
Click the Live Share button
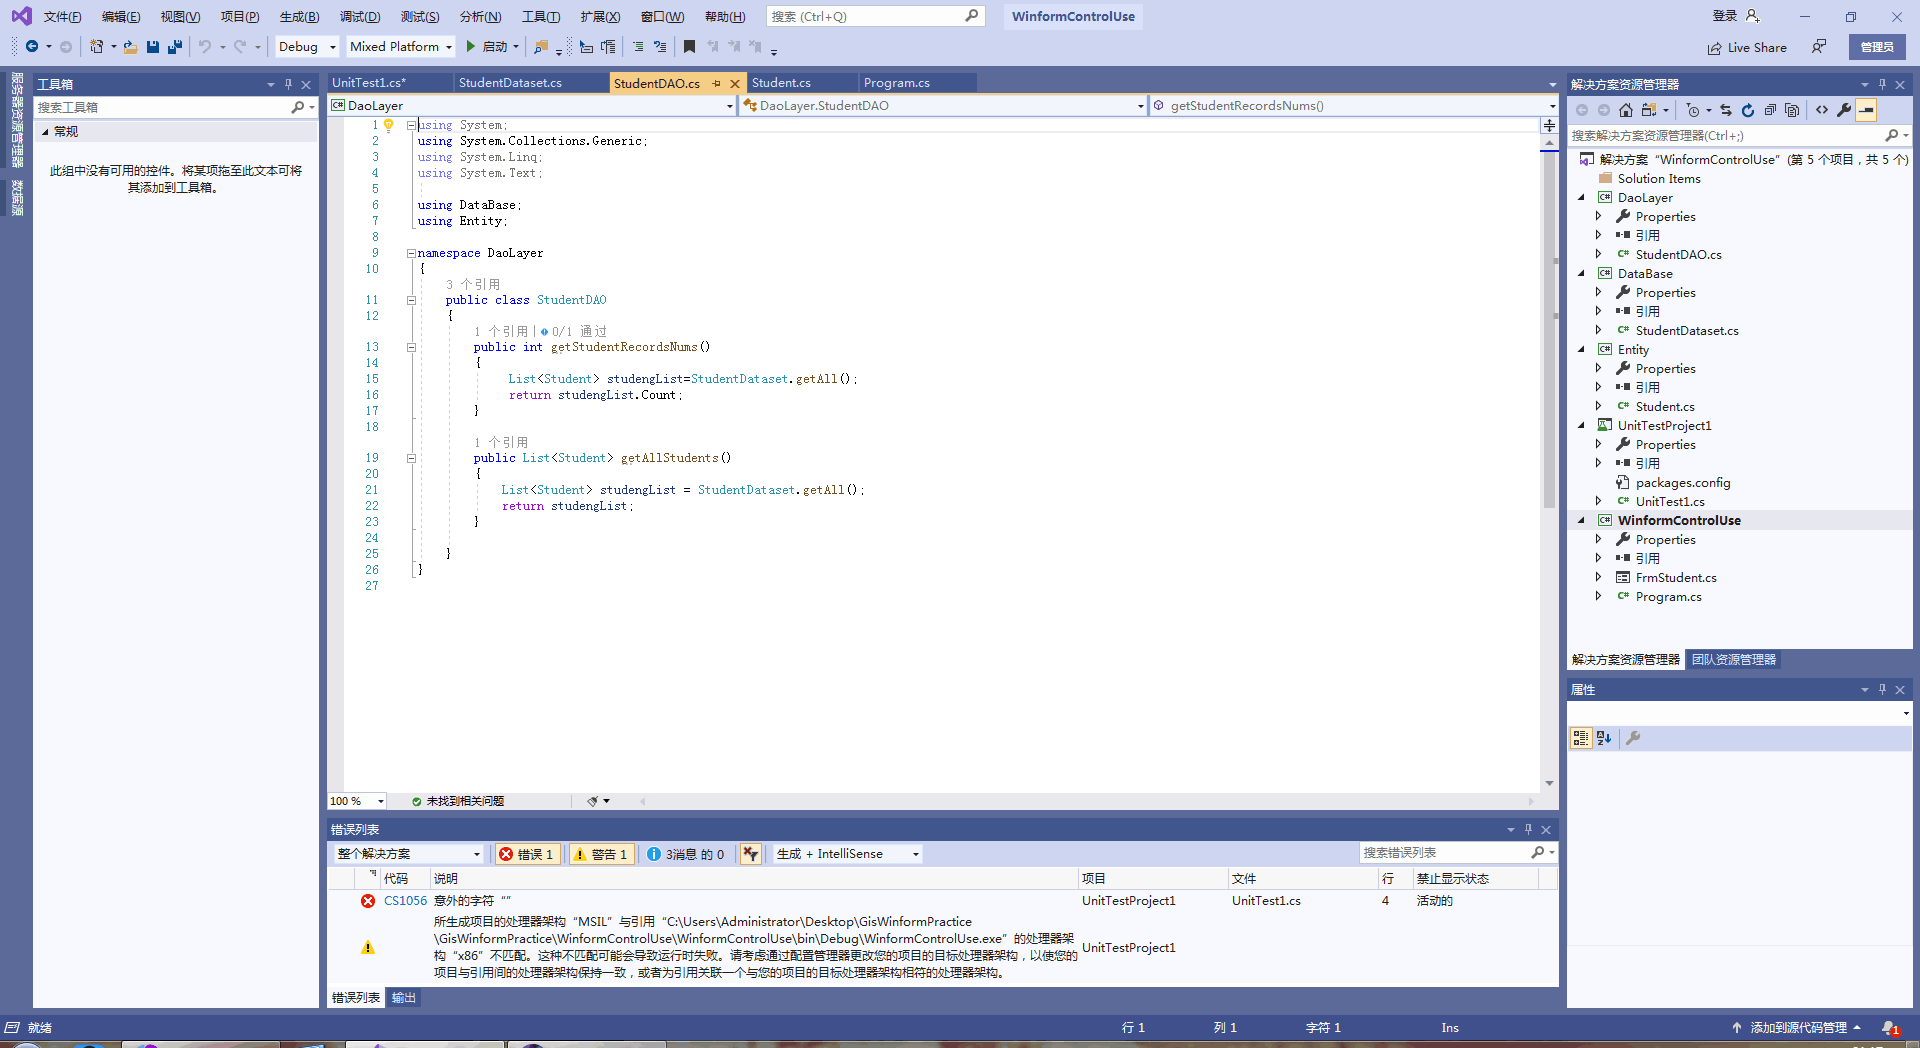tap(1747, 47)
